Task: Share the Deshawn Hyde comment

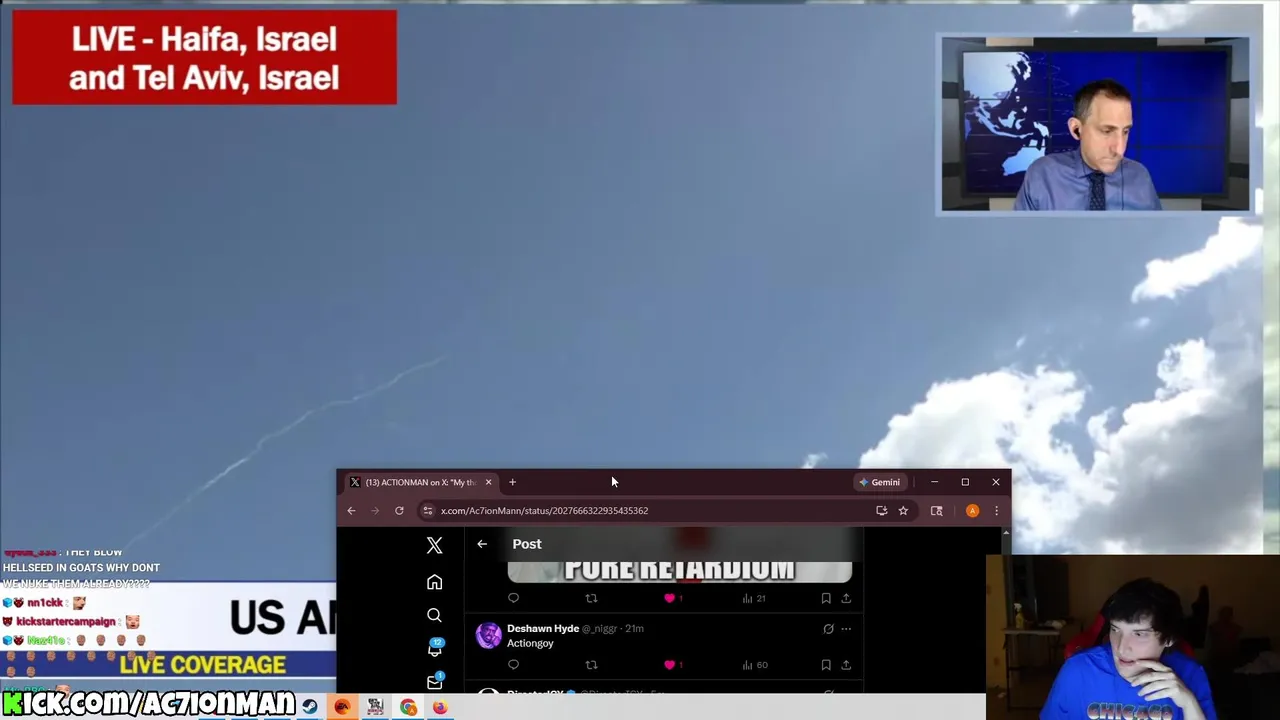Action: coord(846,665)
